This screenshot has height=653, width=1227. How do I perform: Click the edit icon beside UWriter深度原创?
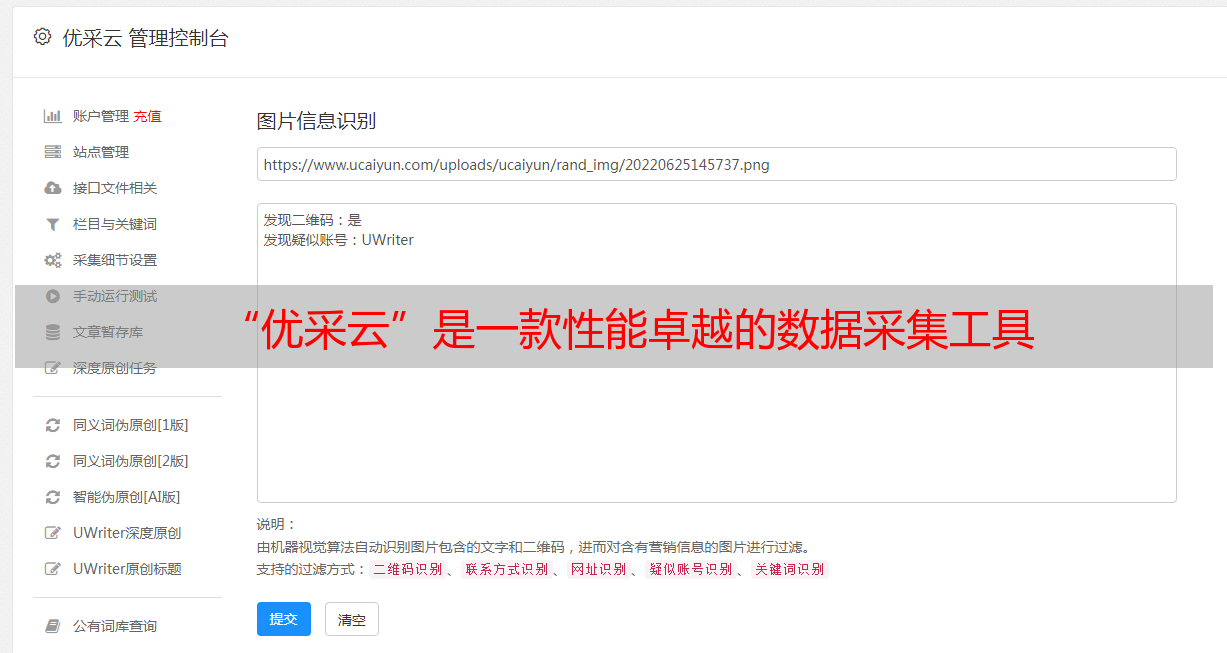tap(53, 533)
